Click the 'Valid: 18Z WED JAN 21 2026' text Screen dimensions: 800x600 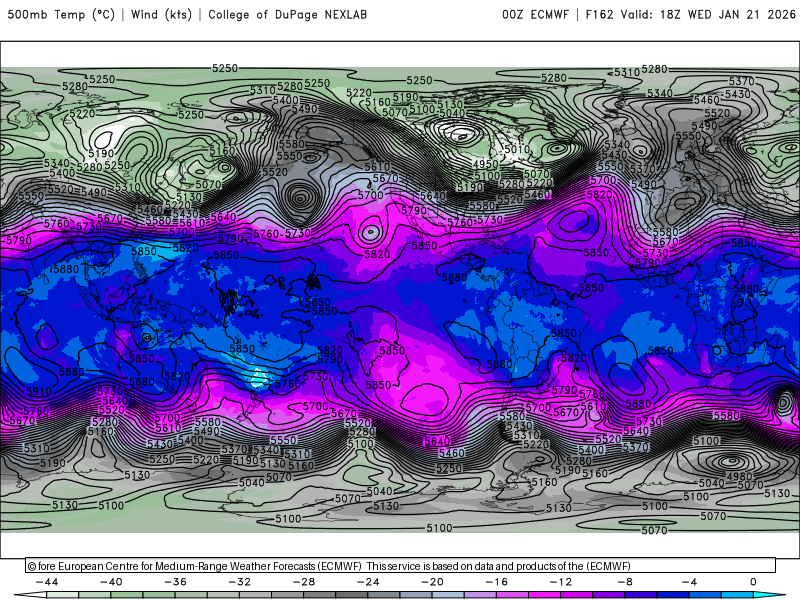[x=708, y=15]
